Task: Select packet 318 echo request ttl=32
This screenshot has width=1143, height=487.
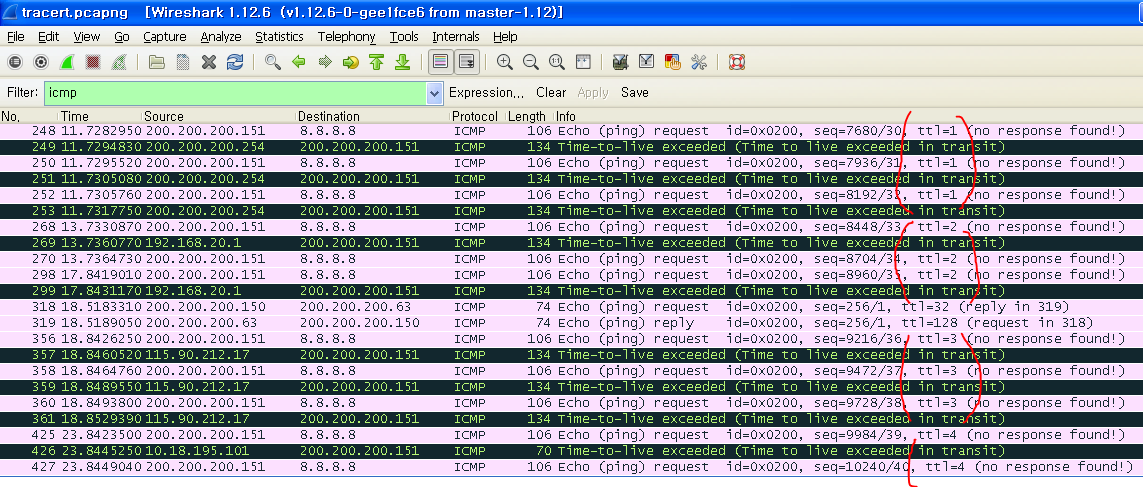Action: click(x=572, y=307)
